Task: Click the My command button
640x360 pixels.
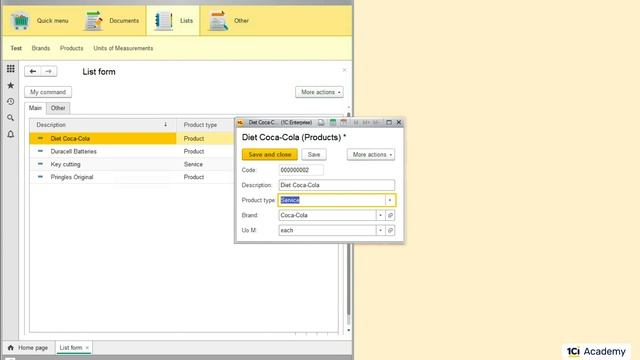Action: click(x=48, y=92)
